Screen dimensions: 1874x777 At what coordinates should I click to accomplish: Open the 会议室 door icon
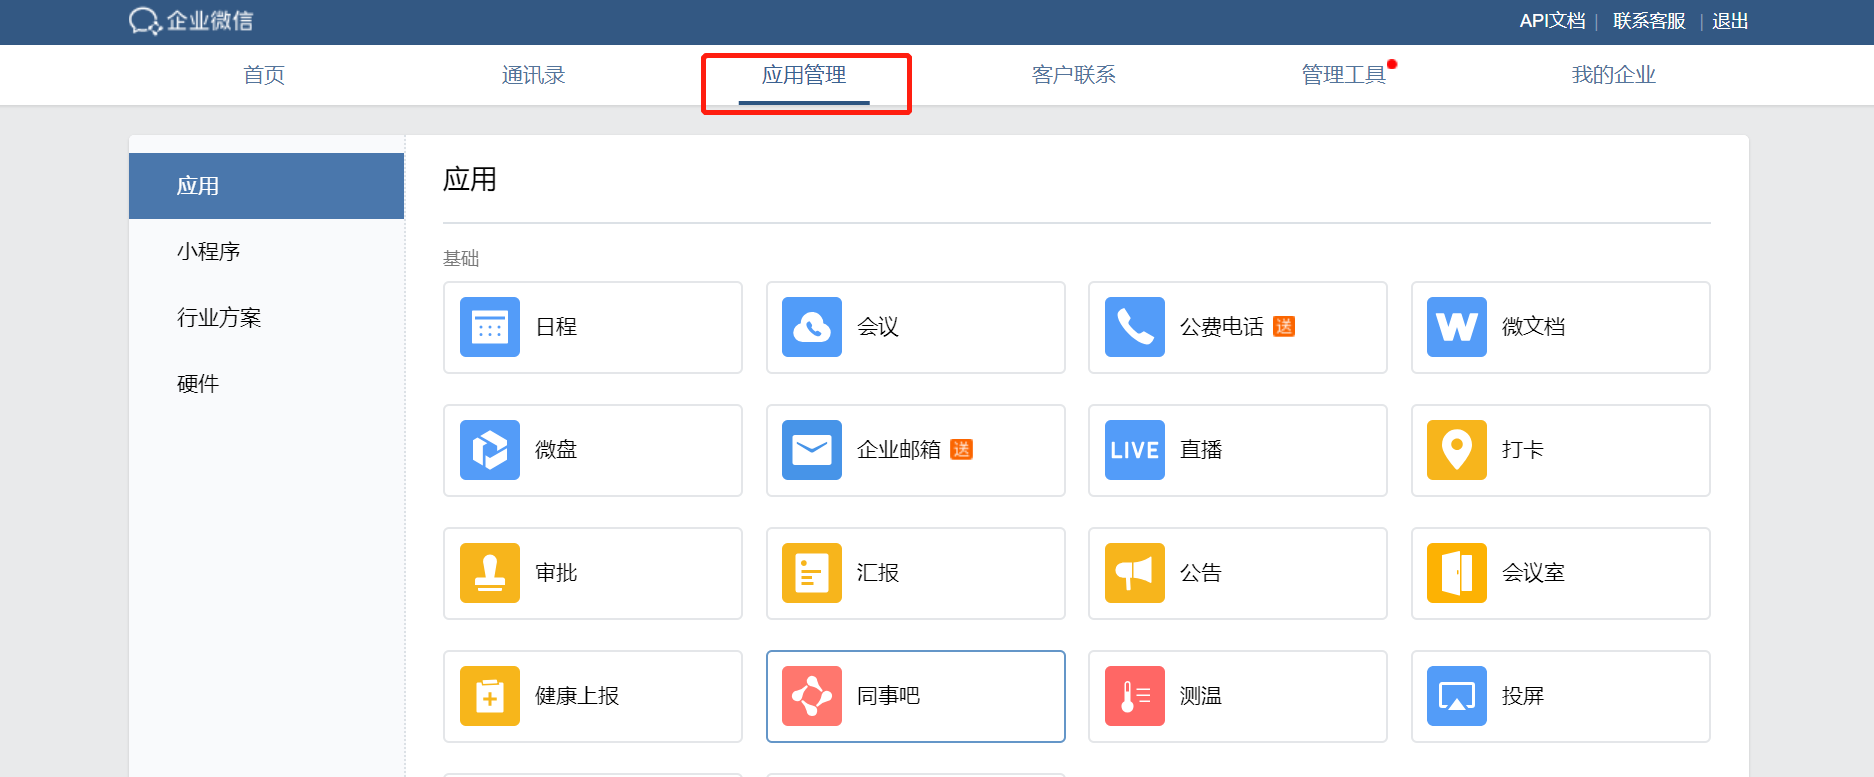(x=1457, y=573)
